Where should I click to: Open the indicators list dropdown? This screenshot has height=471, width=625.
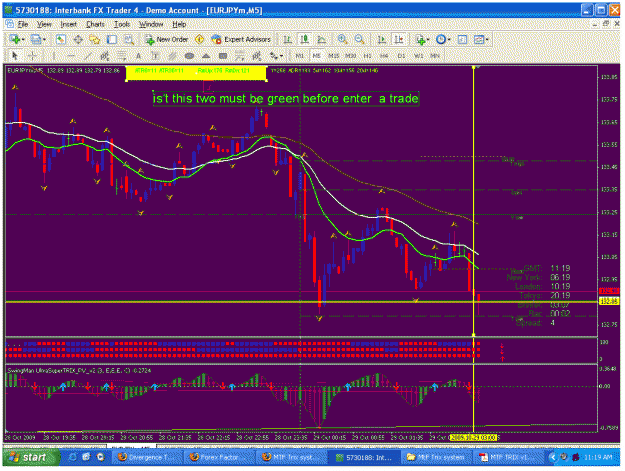pyautogui.click(x=422, y=39)
